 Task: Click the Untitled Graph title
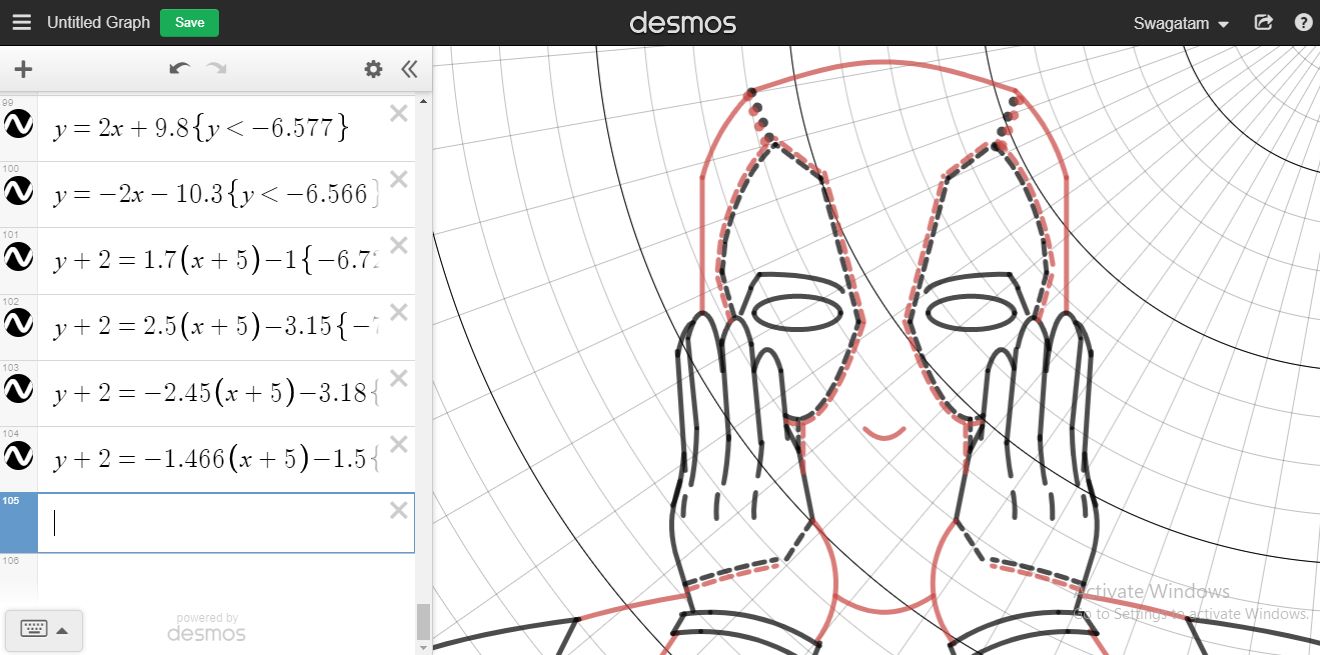point(98,21)
